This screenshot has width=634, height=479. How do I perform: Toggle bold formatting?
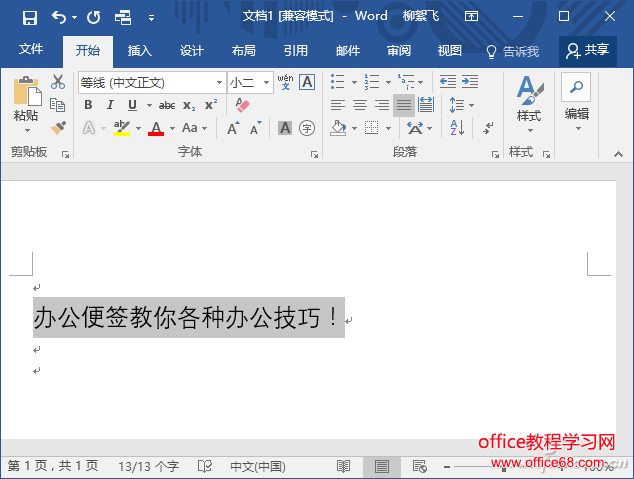pos(88,105)
